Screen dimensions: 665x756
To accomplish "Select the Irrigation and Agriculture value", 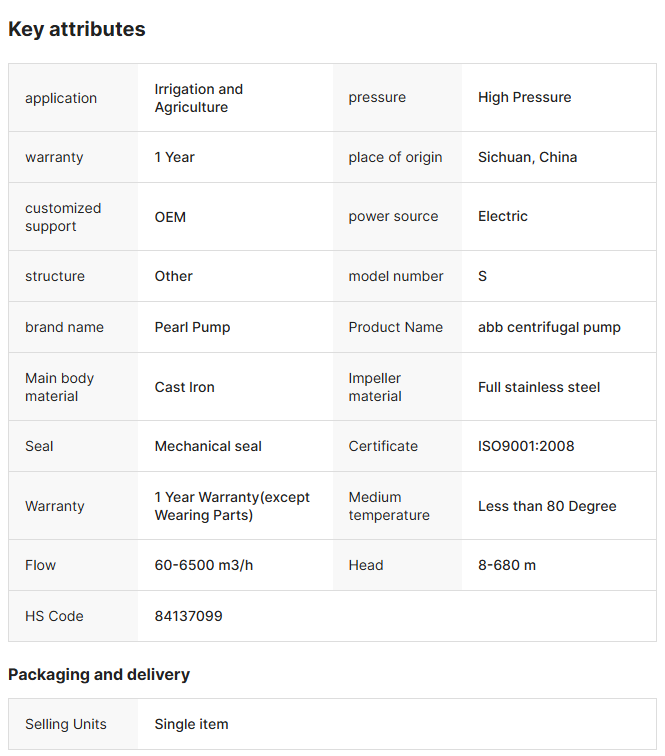I will [198, 98].
